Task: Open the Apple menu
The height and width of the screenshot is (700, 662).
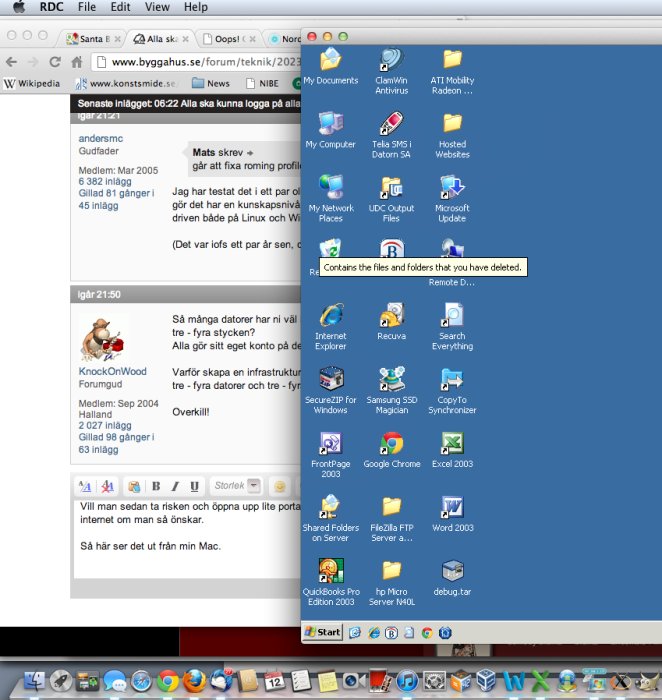Action: 19,7
